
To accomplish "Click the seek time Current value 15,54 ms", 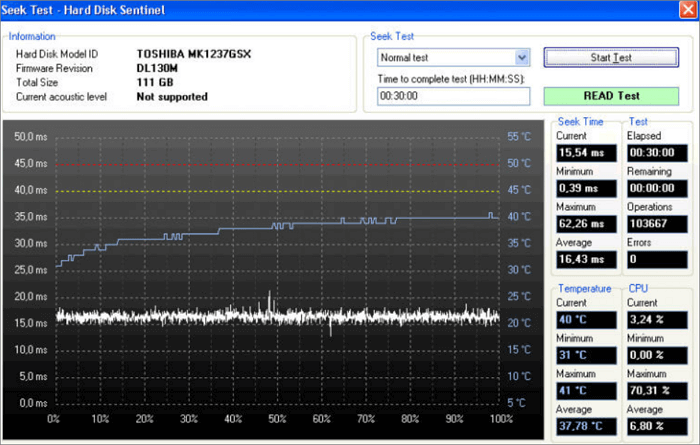I will [x=585, y=152].
